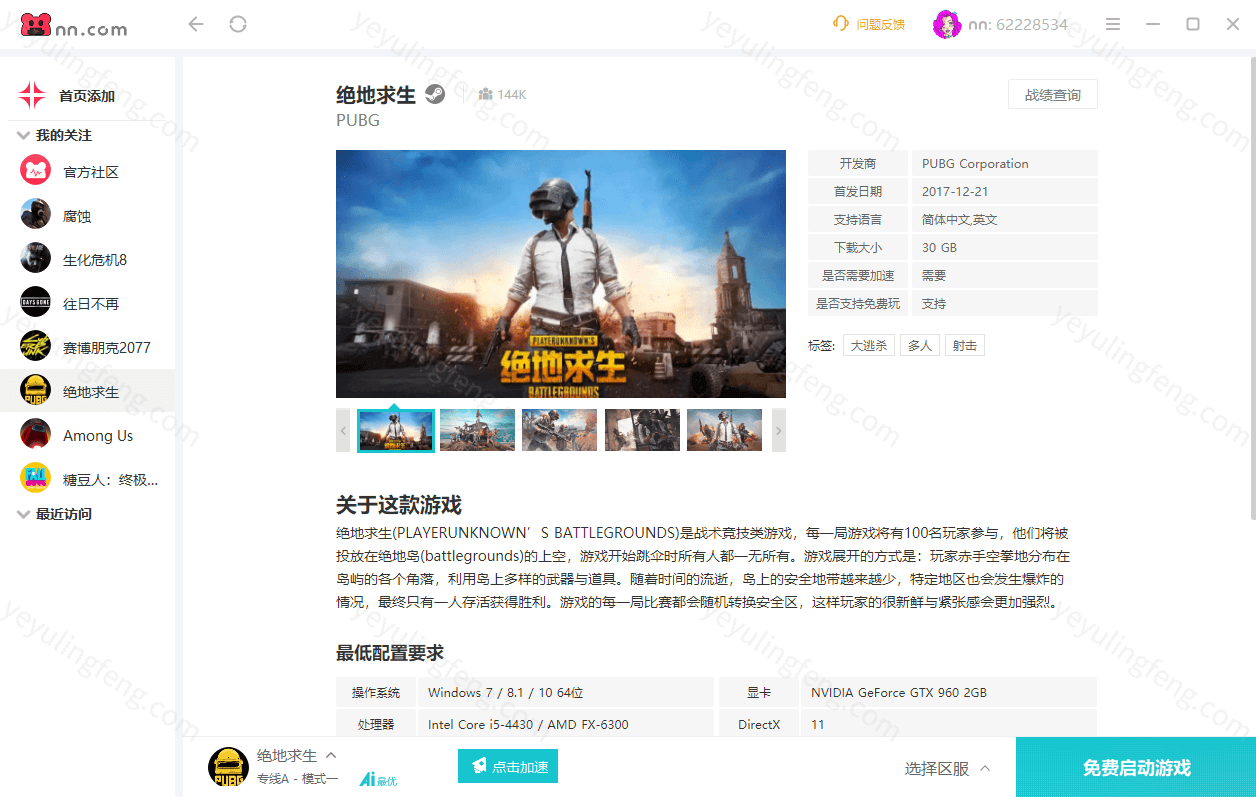Image resolution: width=1256 pixels, height=797 pixels.
Task: Select the fifth screenshot thumbnail
Action: point(724,430)
